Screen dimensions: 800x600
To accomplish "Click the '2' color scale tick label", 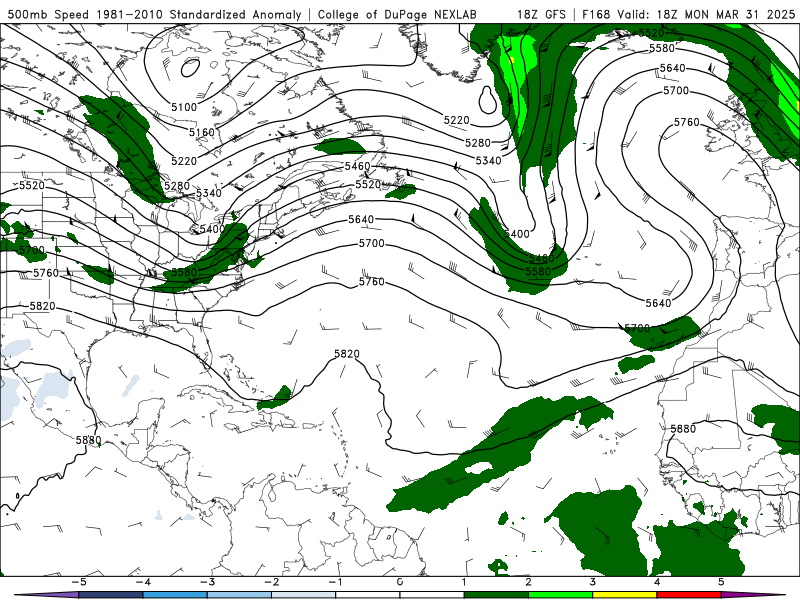I will pyautogui.click(x=529, y=582).
